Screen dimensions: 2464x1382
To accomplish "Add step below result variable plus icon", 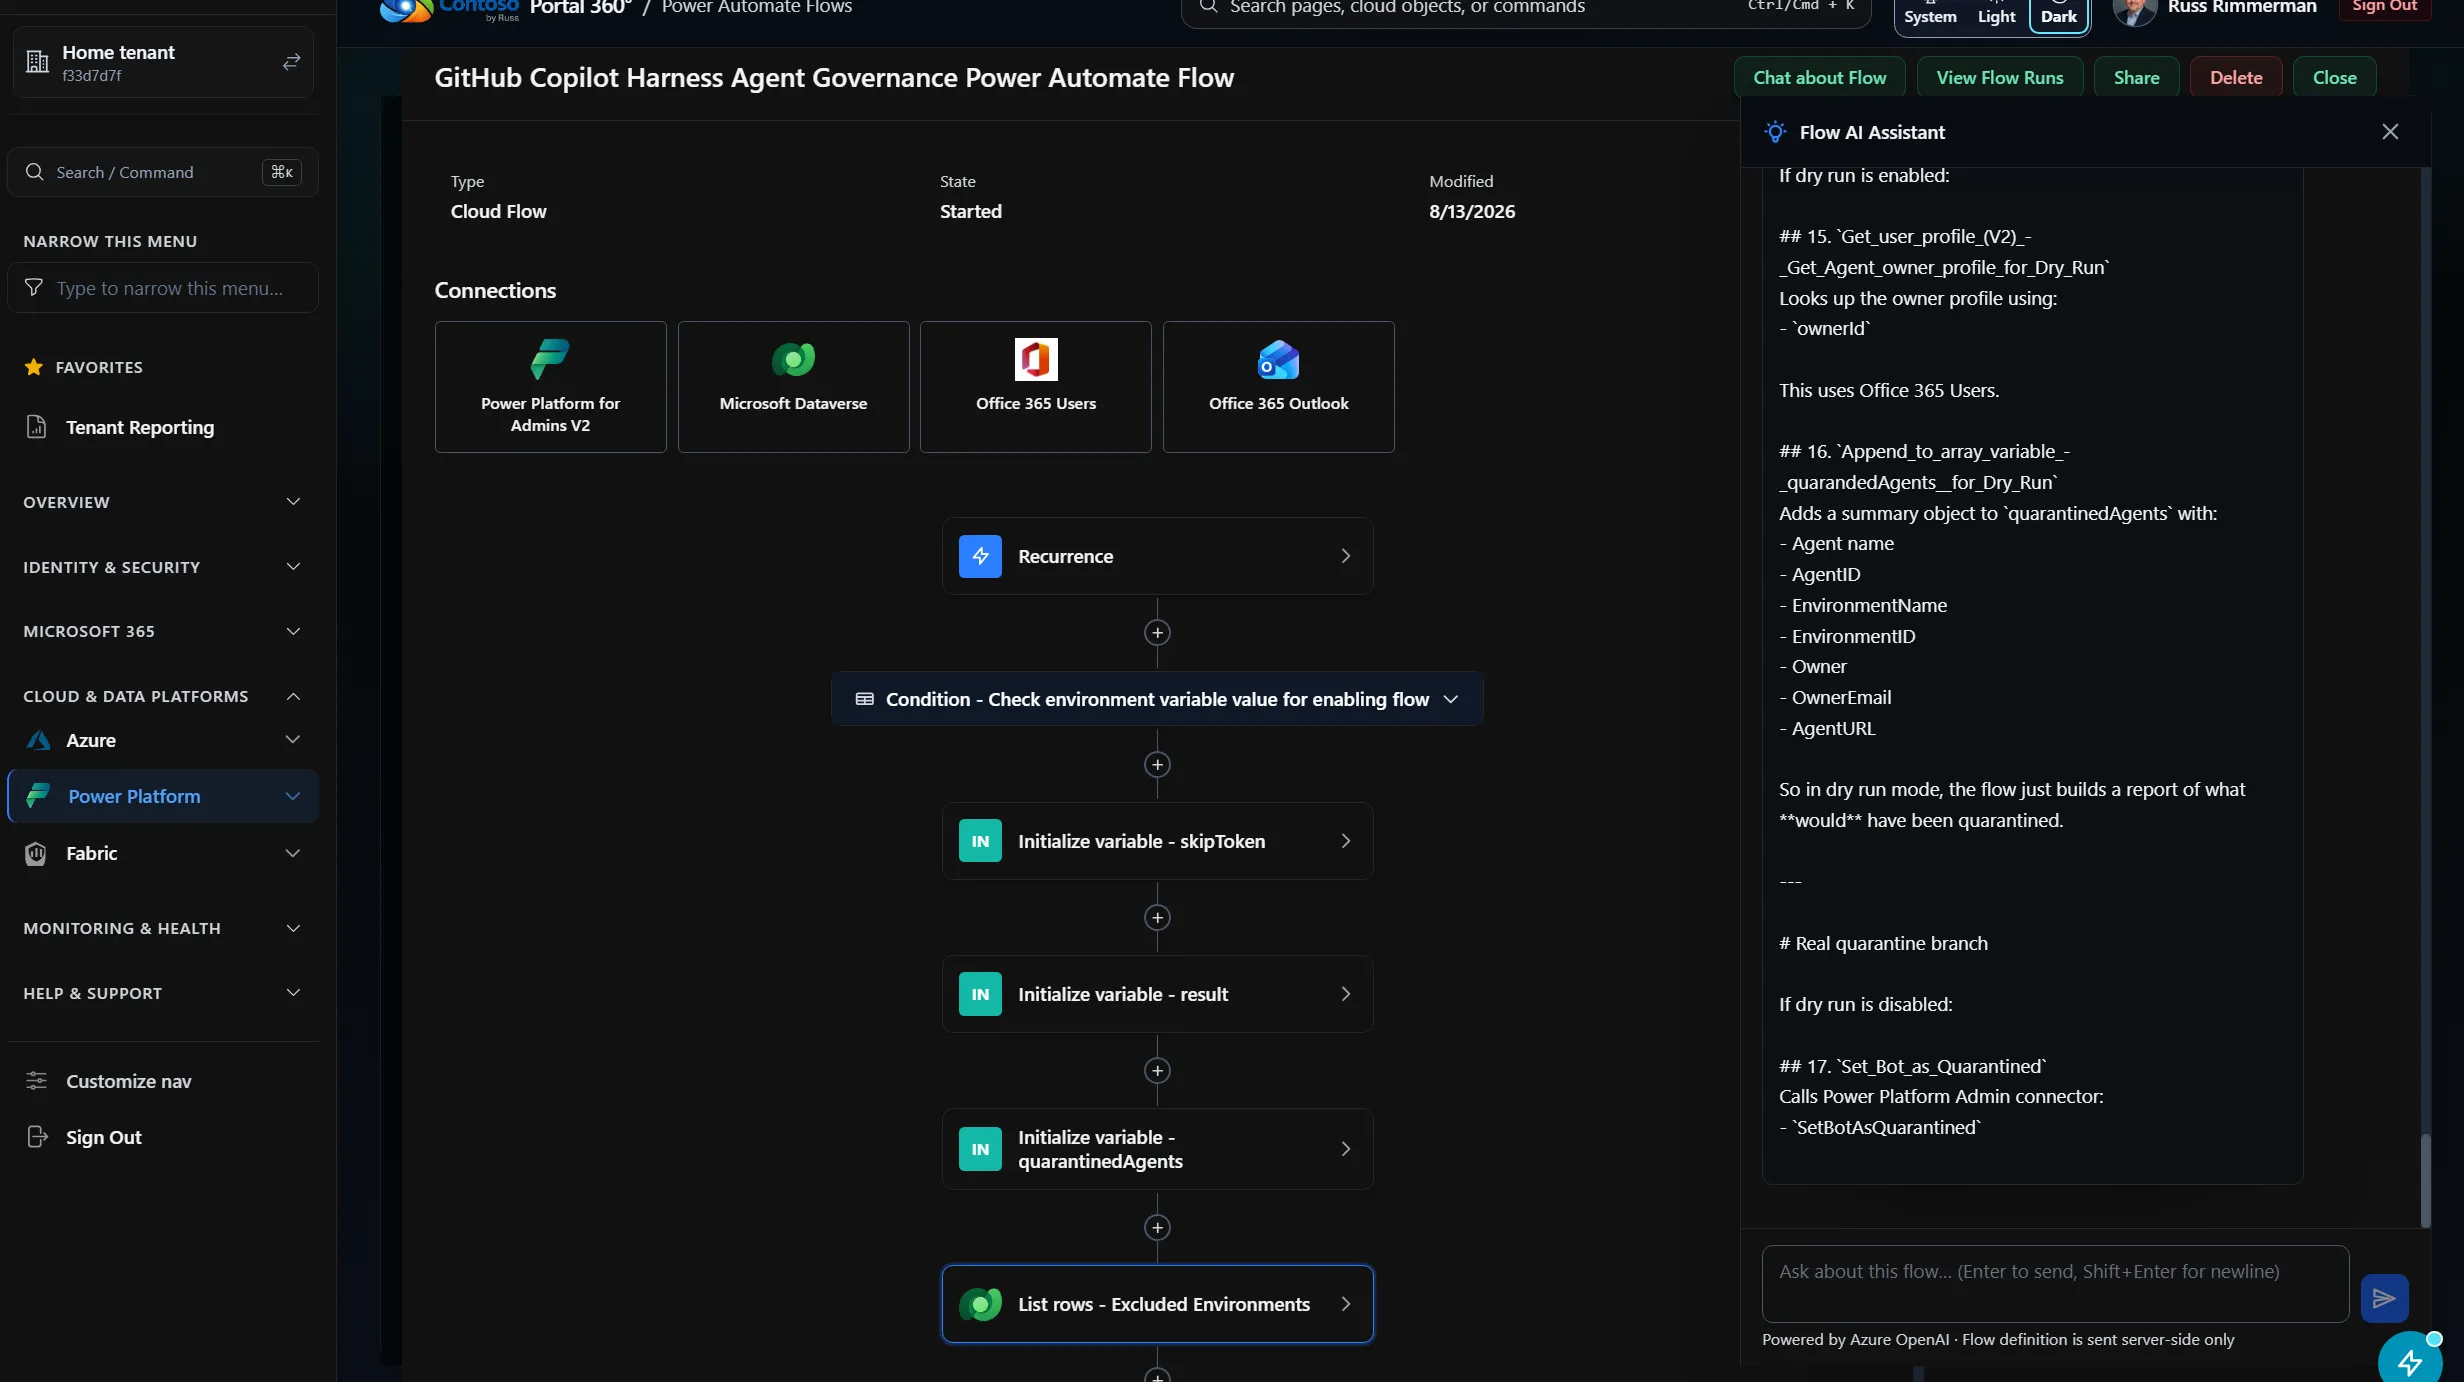I will [1157, 1071].
